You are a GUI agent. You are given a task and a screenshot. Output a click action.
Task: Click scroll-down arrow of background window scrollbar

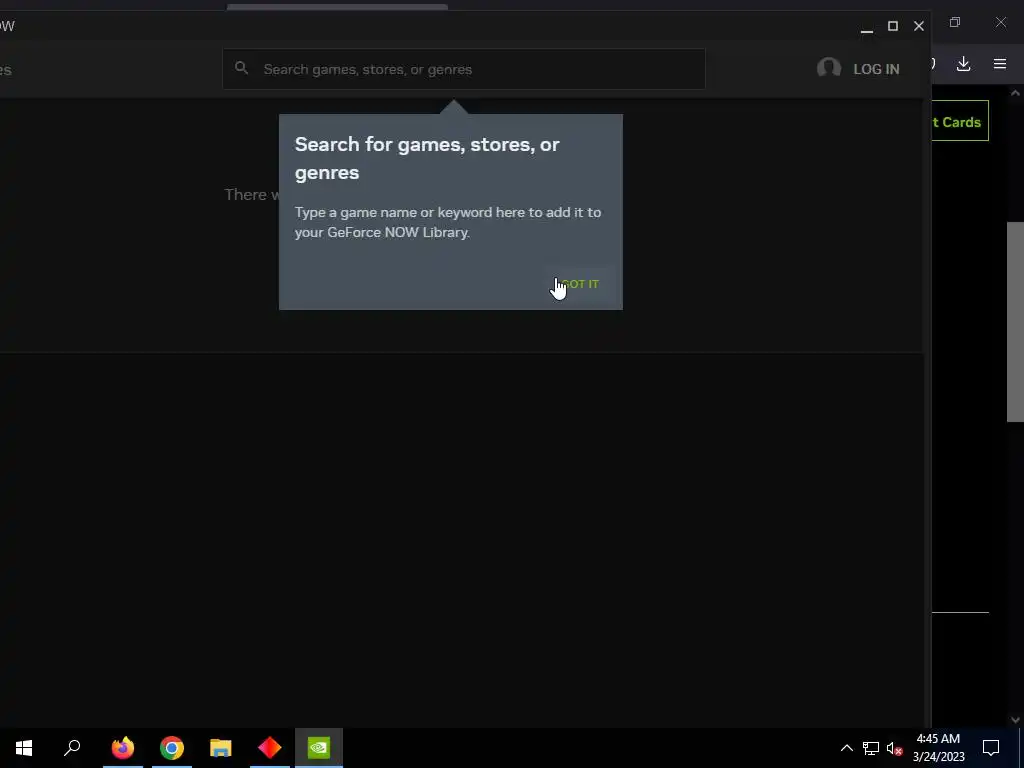click(x=1015, y=719)
